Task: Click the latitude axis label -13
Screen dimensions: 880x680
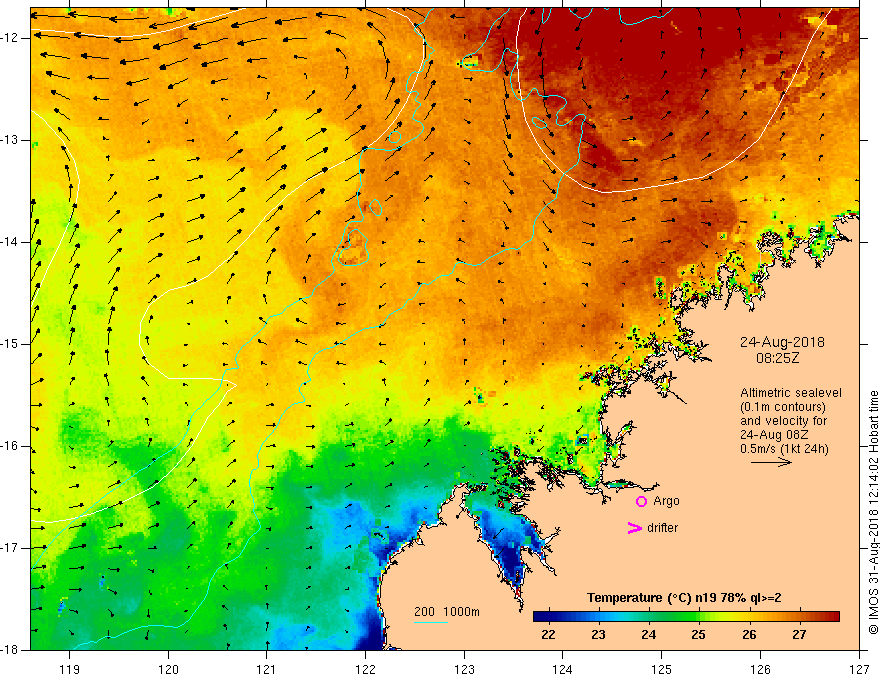Action: pyautogui.click(x=11, y=140)
